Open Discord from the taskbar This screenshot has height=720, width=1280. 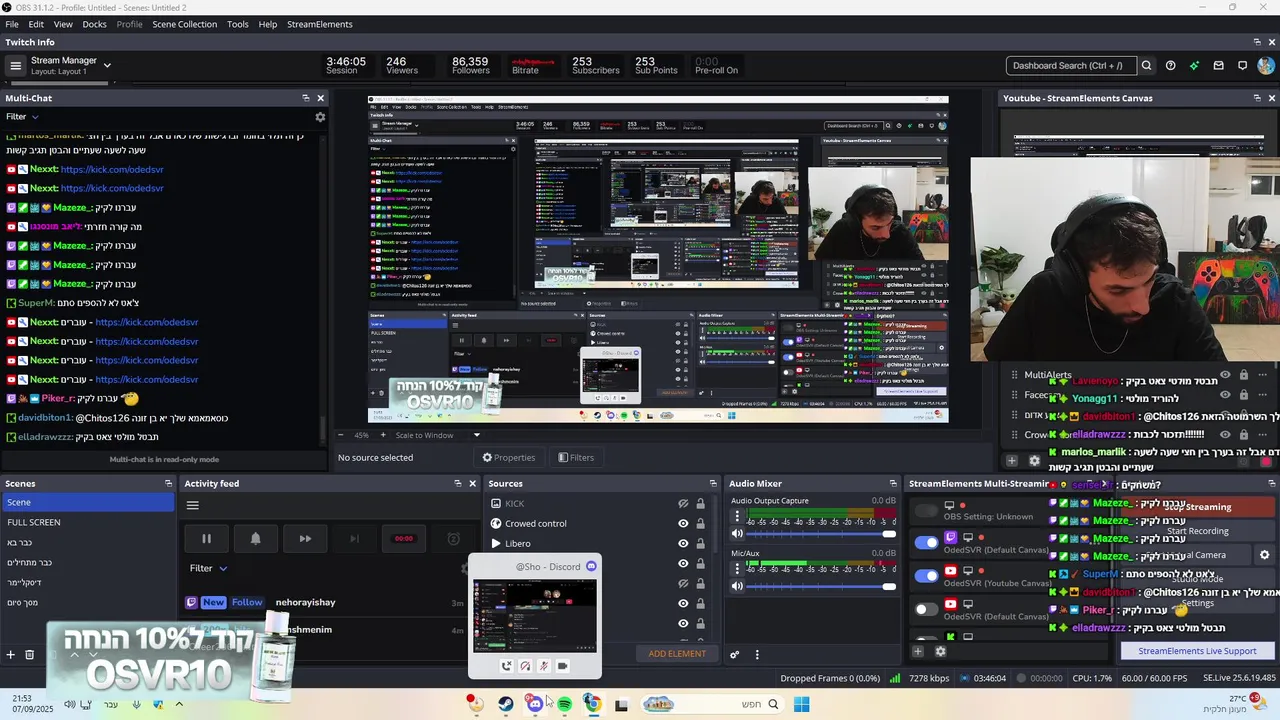click(x=535, y=704)
